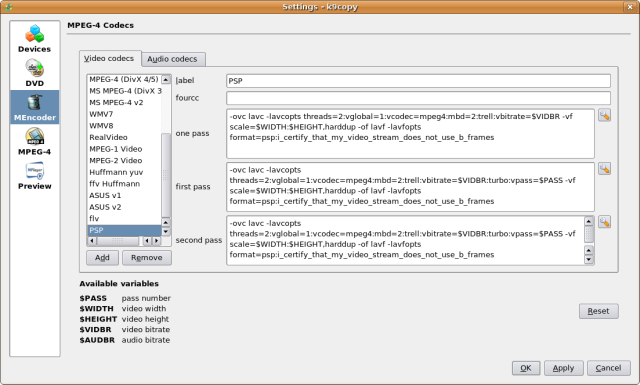Select MPEG-1 Video in the codec list
This screenshot has width=640, height=385.
click(124, 149)
